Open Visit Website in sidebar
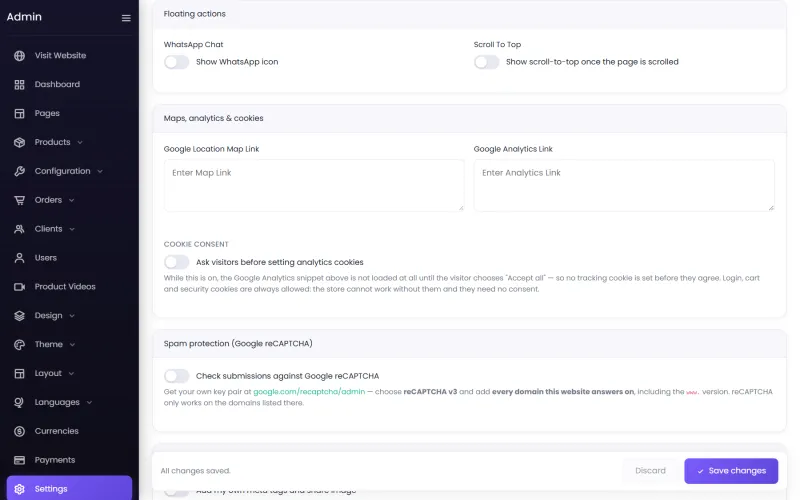This screenshot has width=800, height=500. coord(69,56)
